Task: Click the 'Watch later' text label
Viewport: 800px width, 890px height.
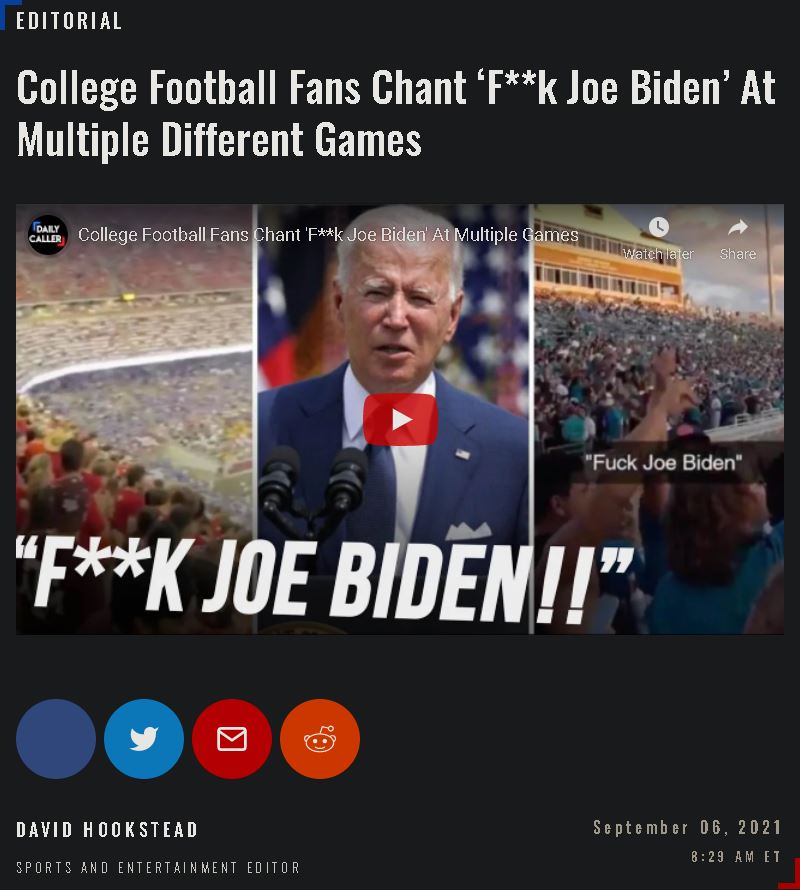Action: point(658,254)
